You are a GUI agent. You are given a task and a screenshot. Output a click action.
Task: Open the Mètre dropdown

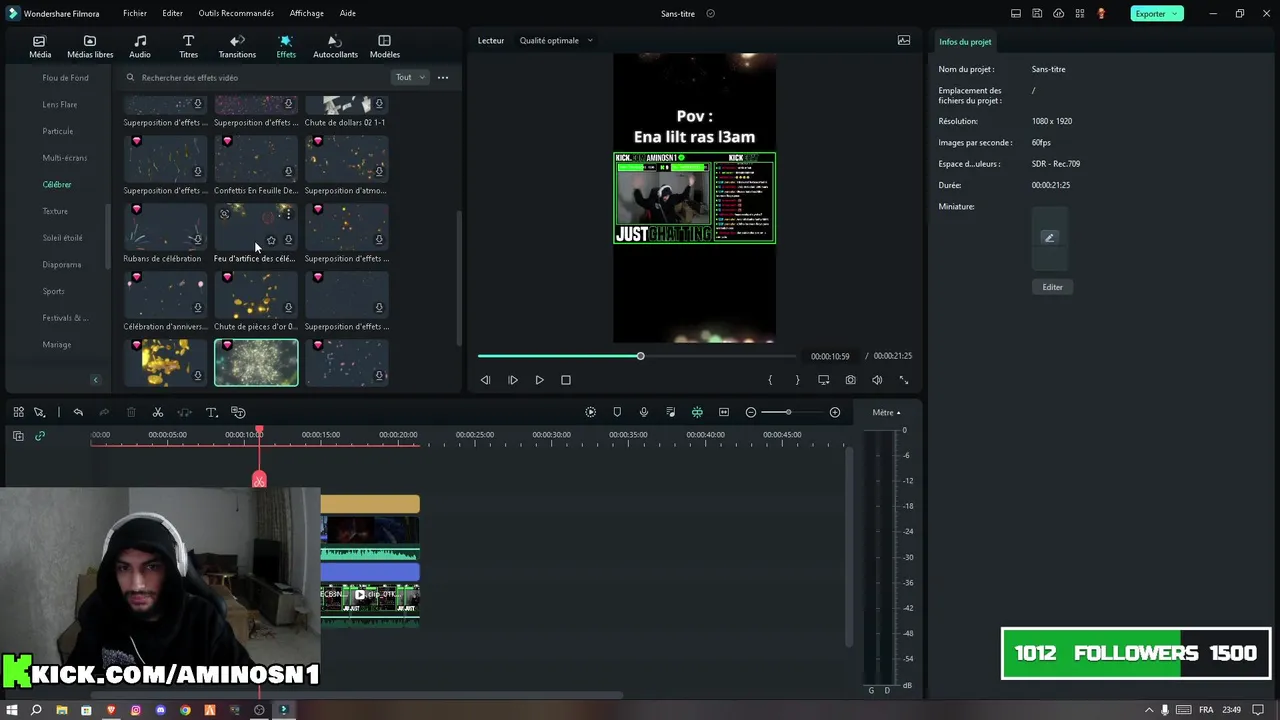coord(886,412)
